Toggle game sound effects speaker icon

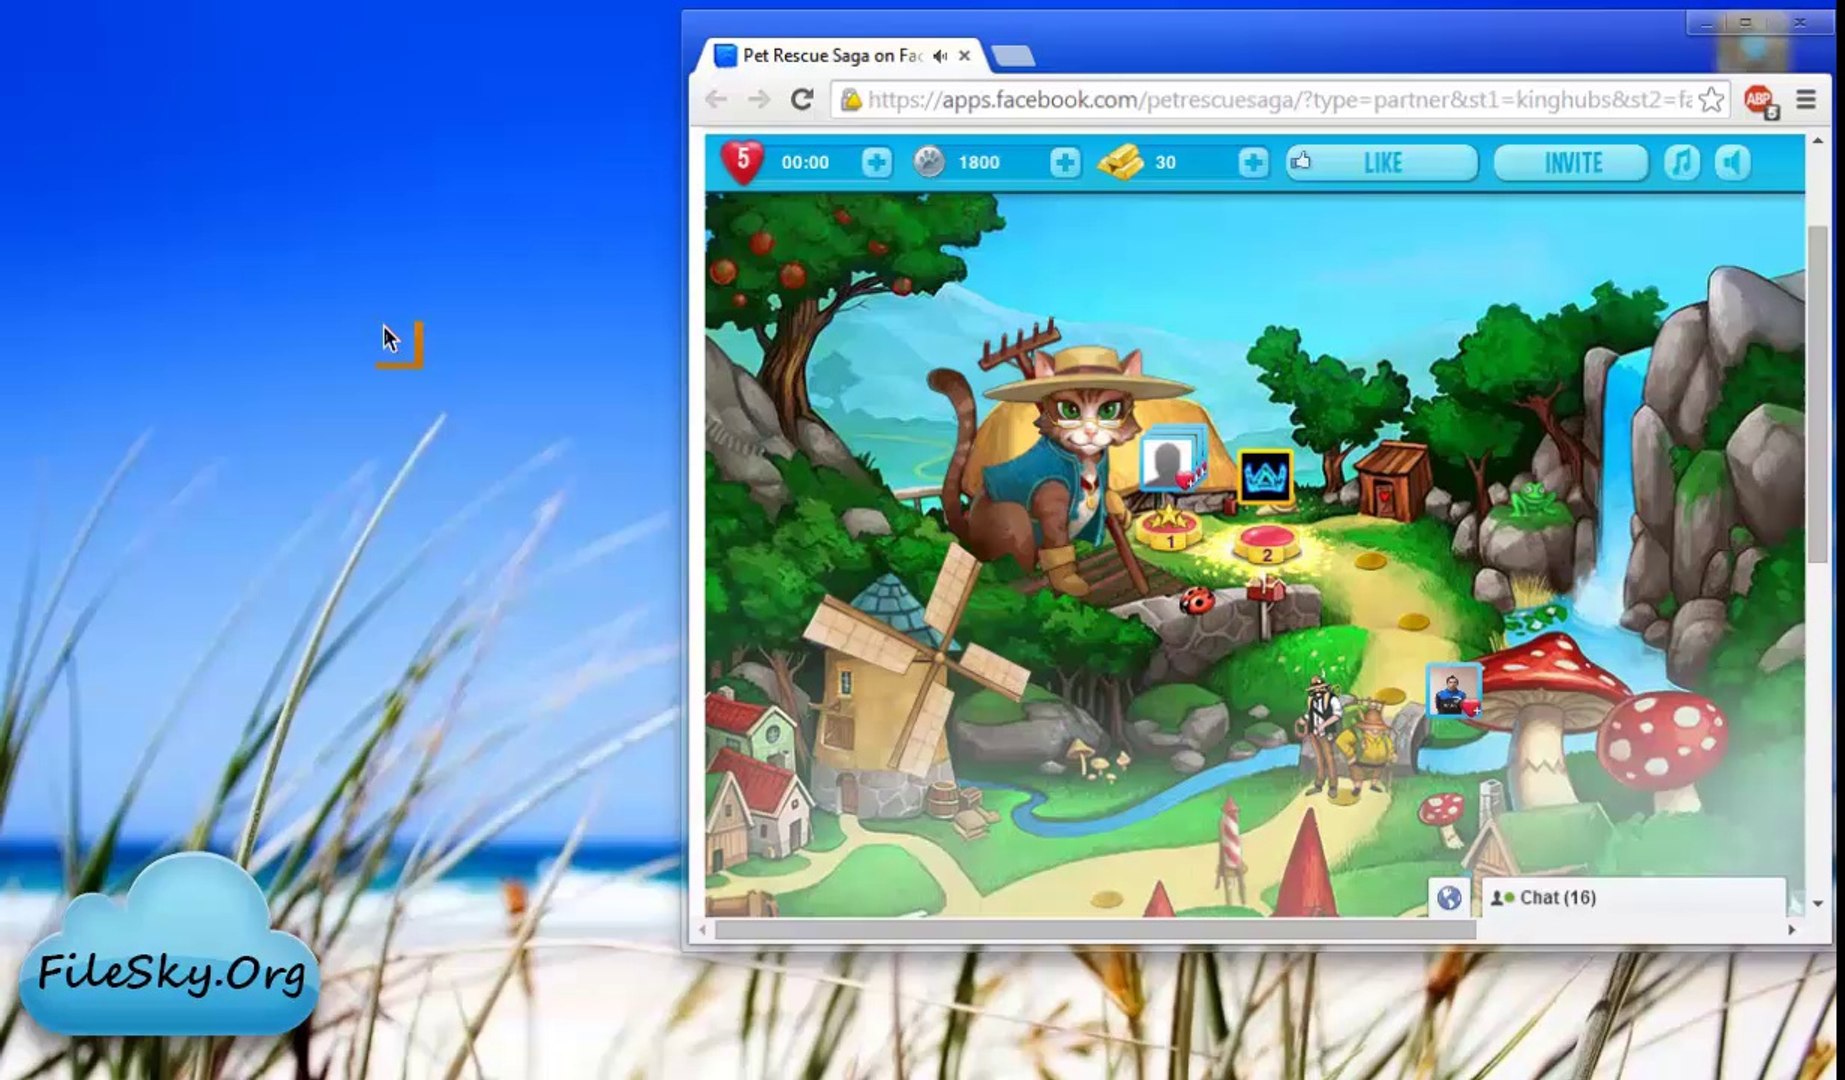[x=1733, y=162]
